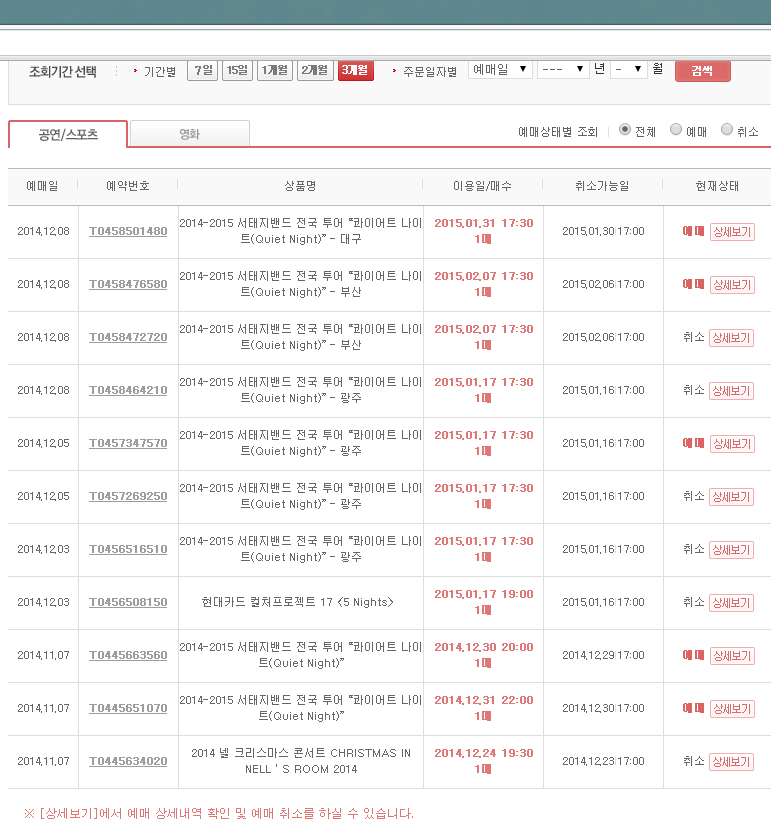This screenshot has height=819, width=771.
Task: Choose the 2개월 period filter
Action: pos(315,70)
